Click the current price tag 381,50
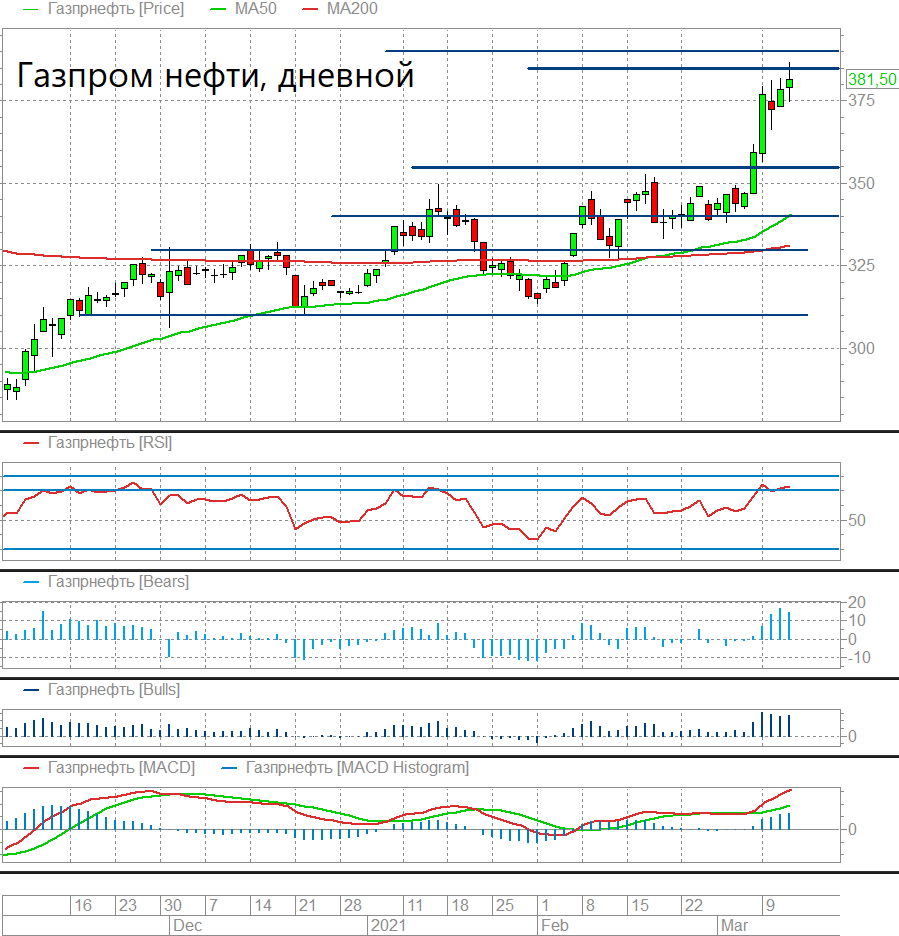The width and height of the screenshot is (899, 936). (x=872, y=79)
